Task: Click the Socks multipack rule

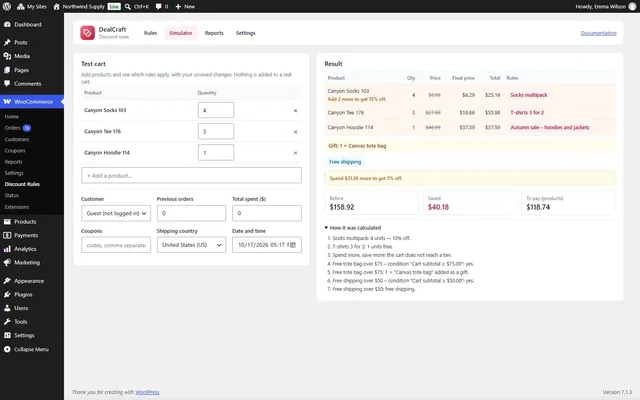Action: (x=529, y=95)
